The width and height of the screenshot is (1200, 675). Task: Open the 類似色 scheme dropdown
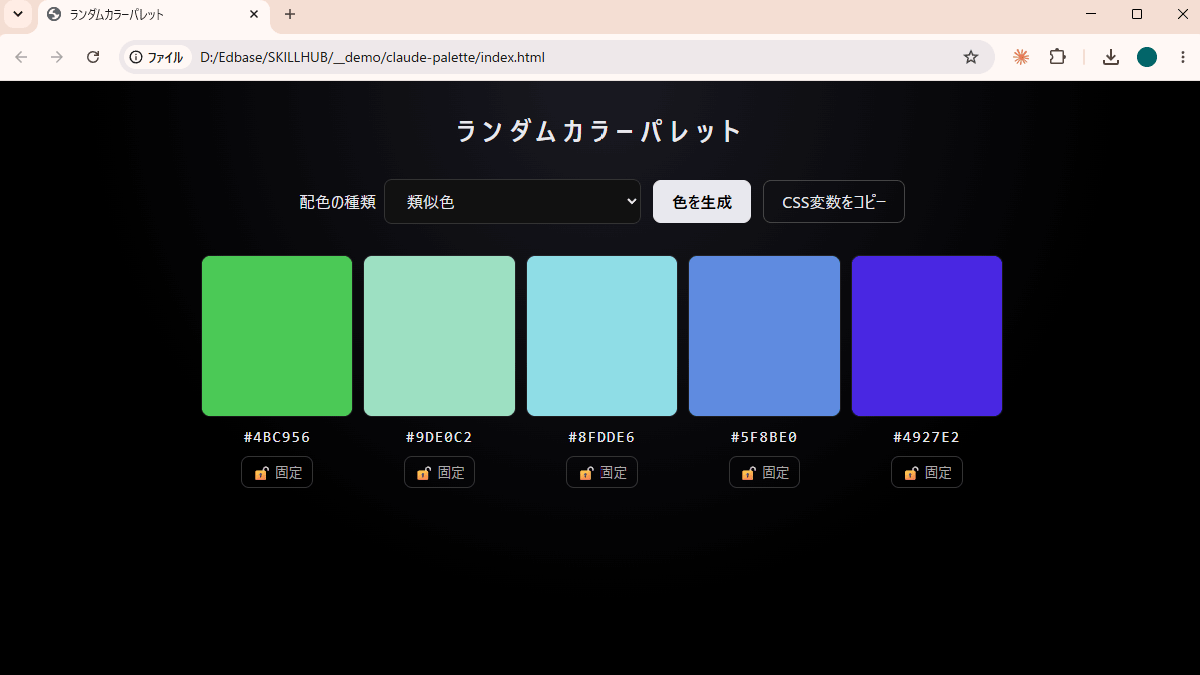(512, 202)
